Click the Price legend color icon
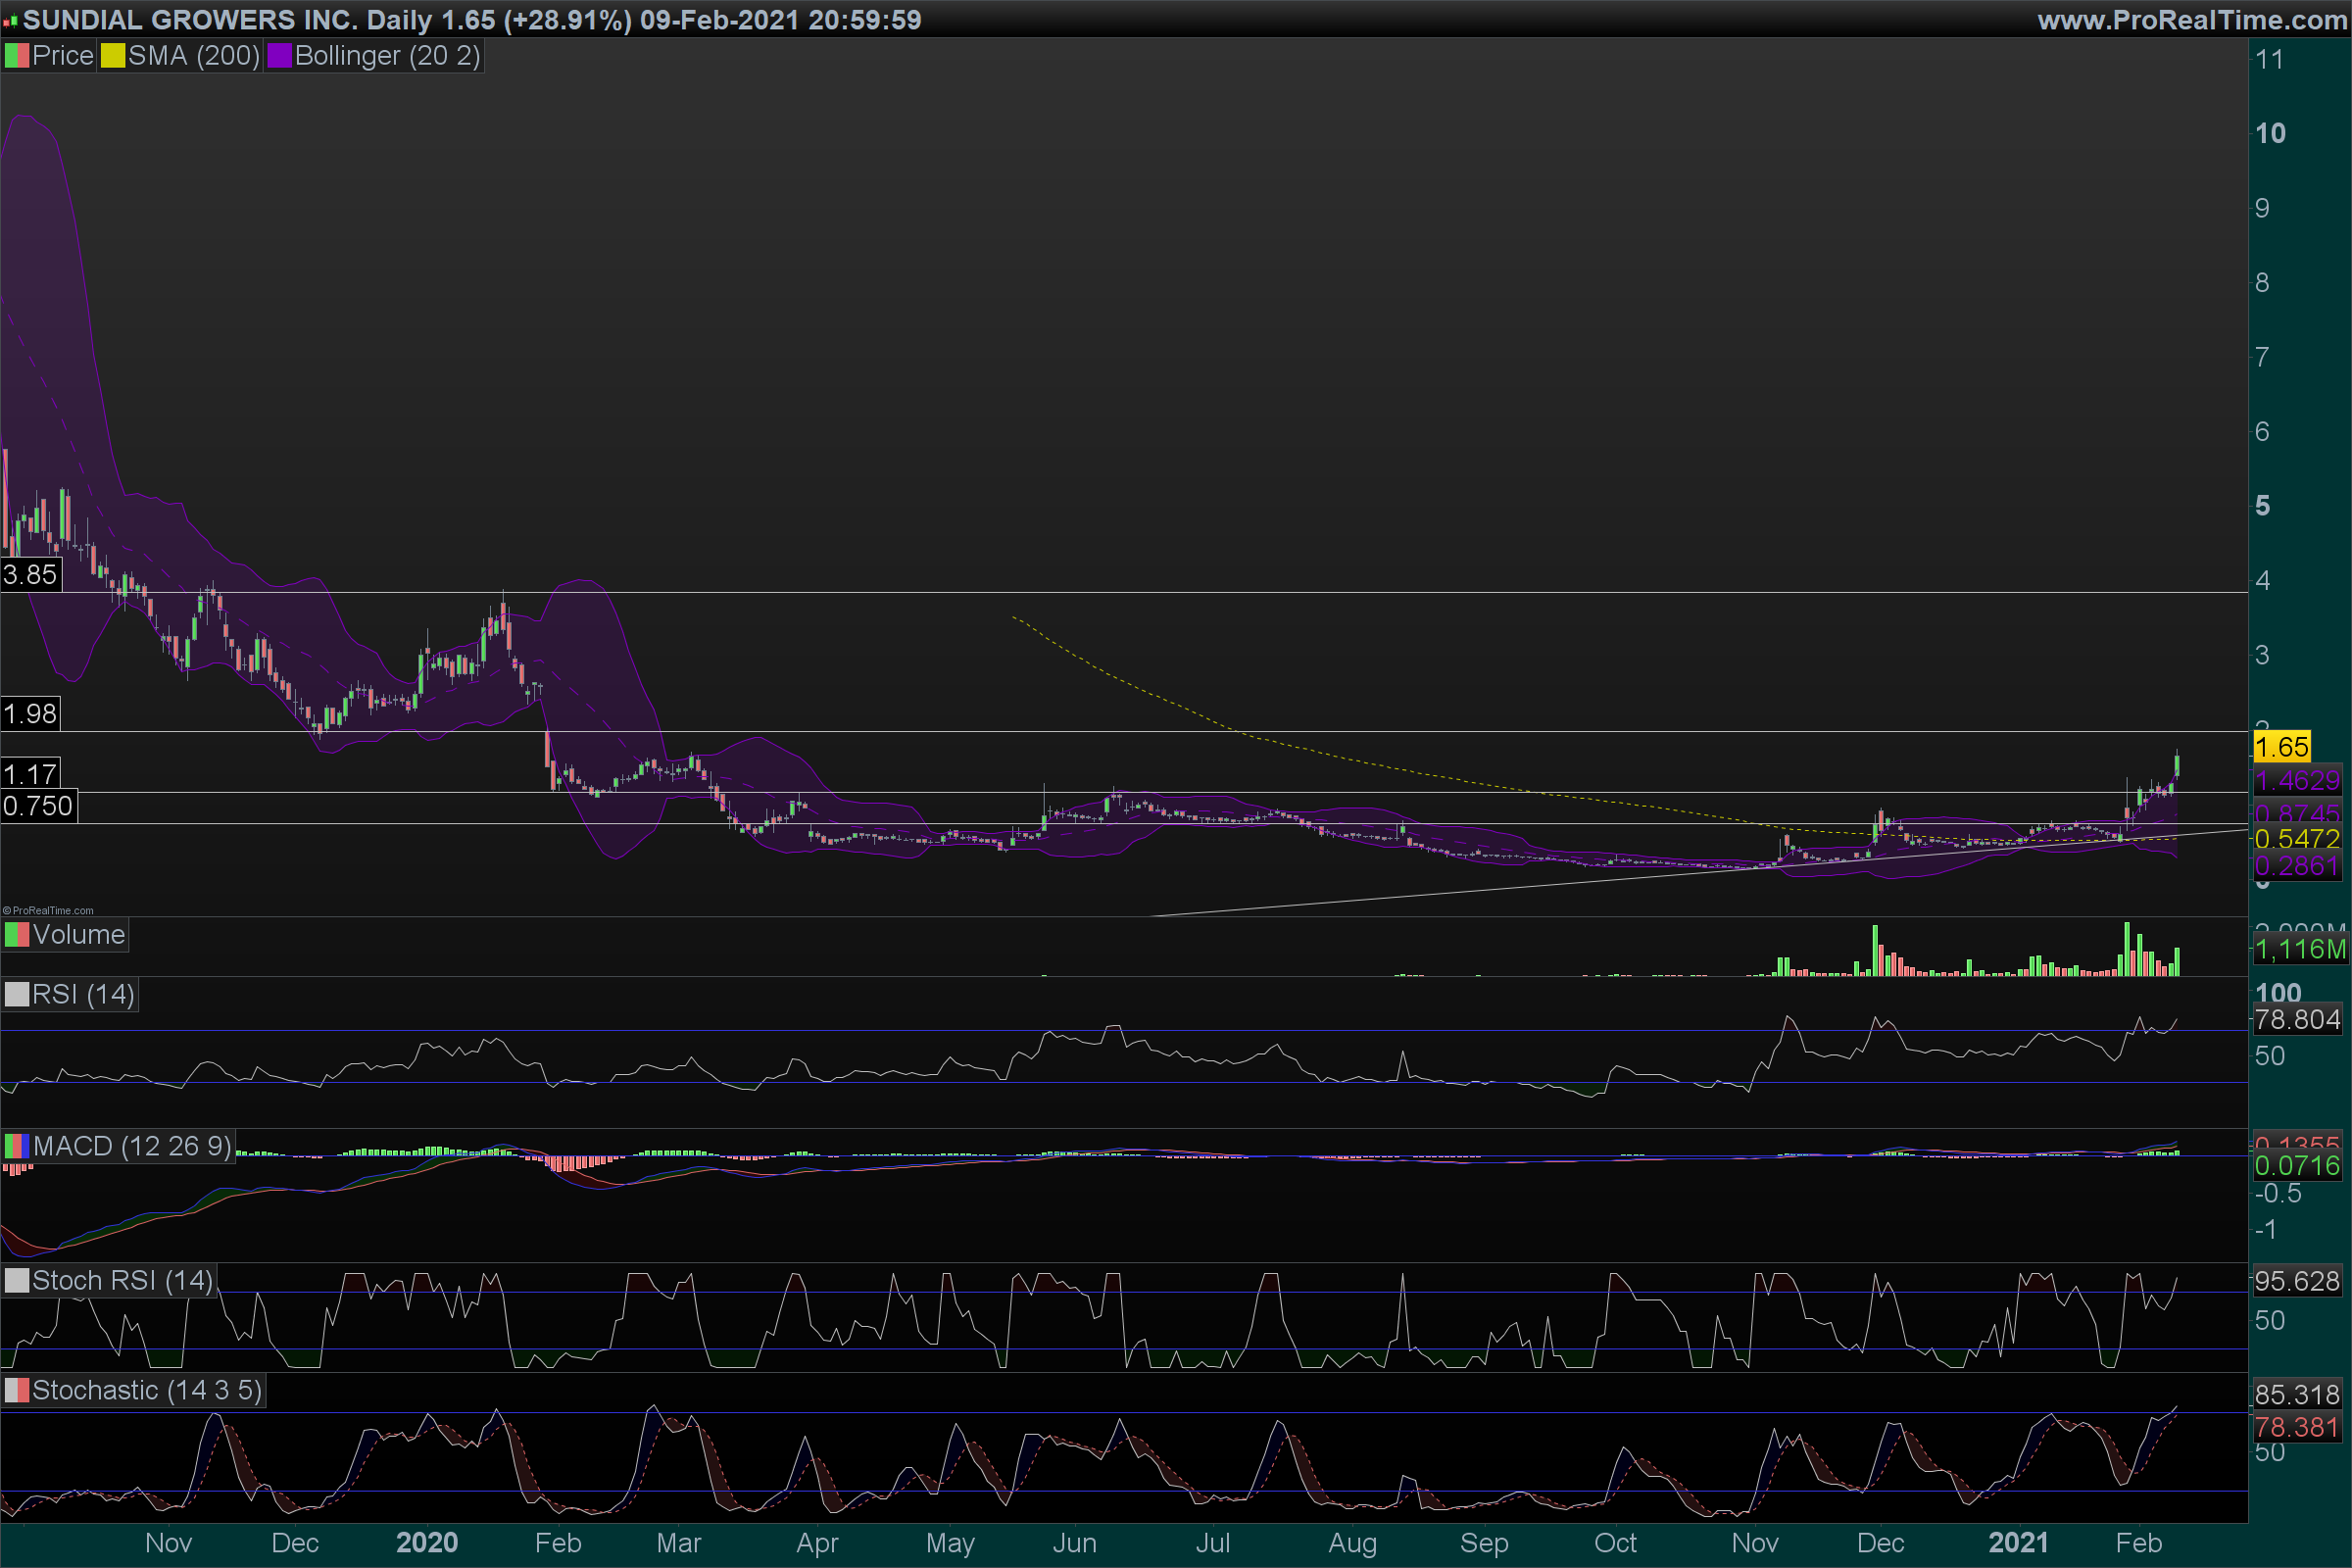This screenshot has height=1568, width=2352. coord(17,56)
